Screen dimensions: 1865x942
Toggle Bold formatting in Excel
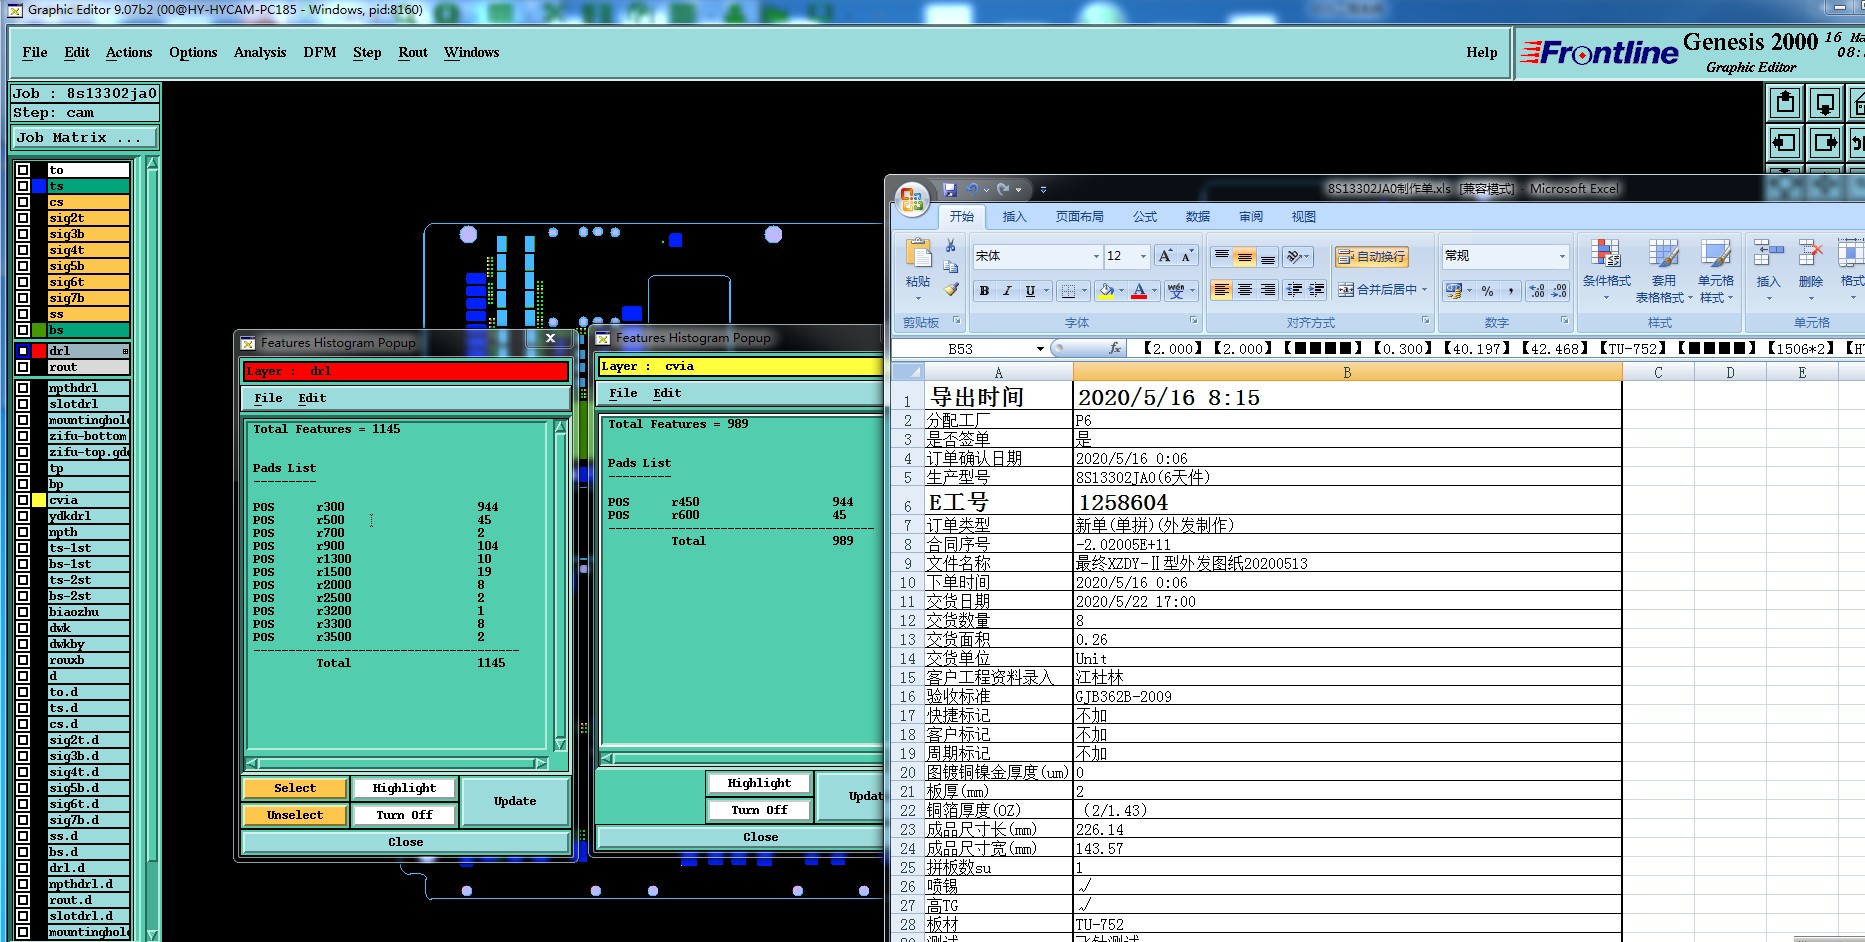point(985,291)
